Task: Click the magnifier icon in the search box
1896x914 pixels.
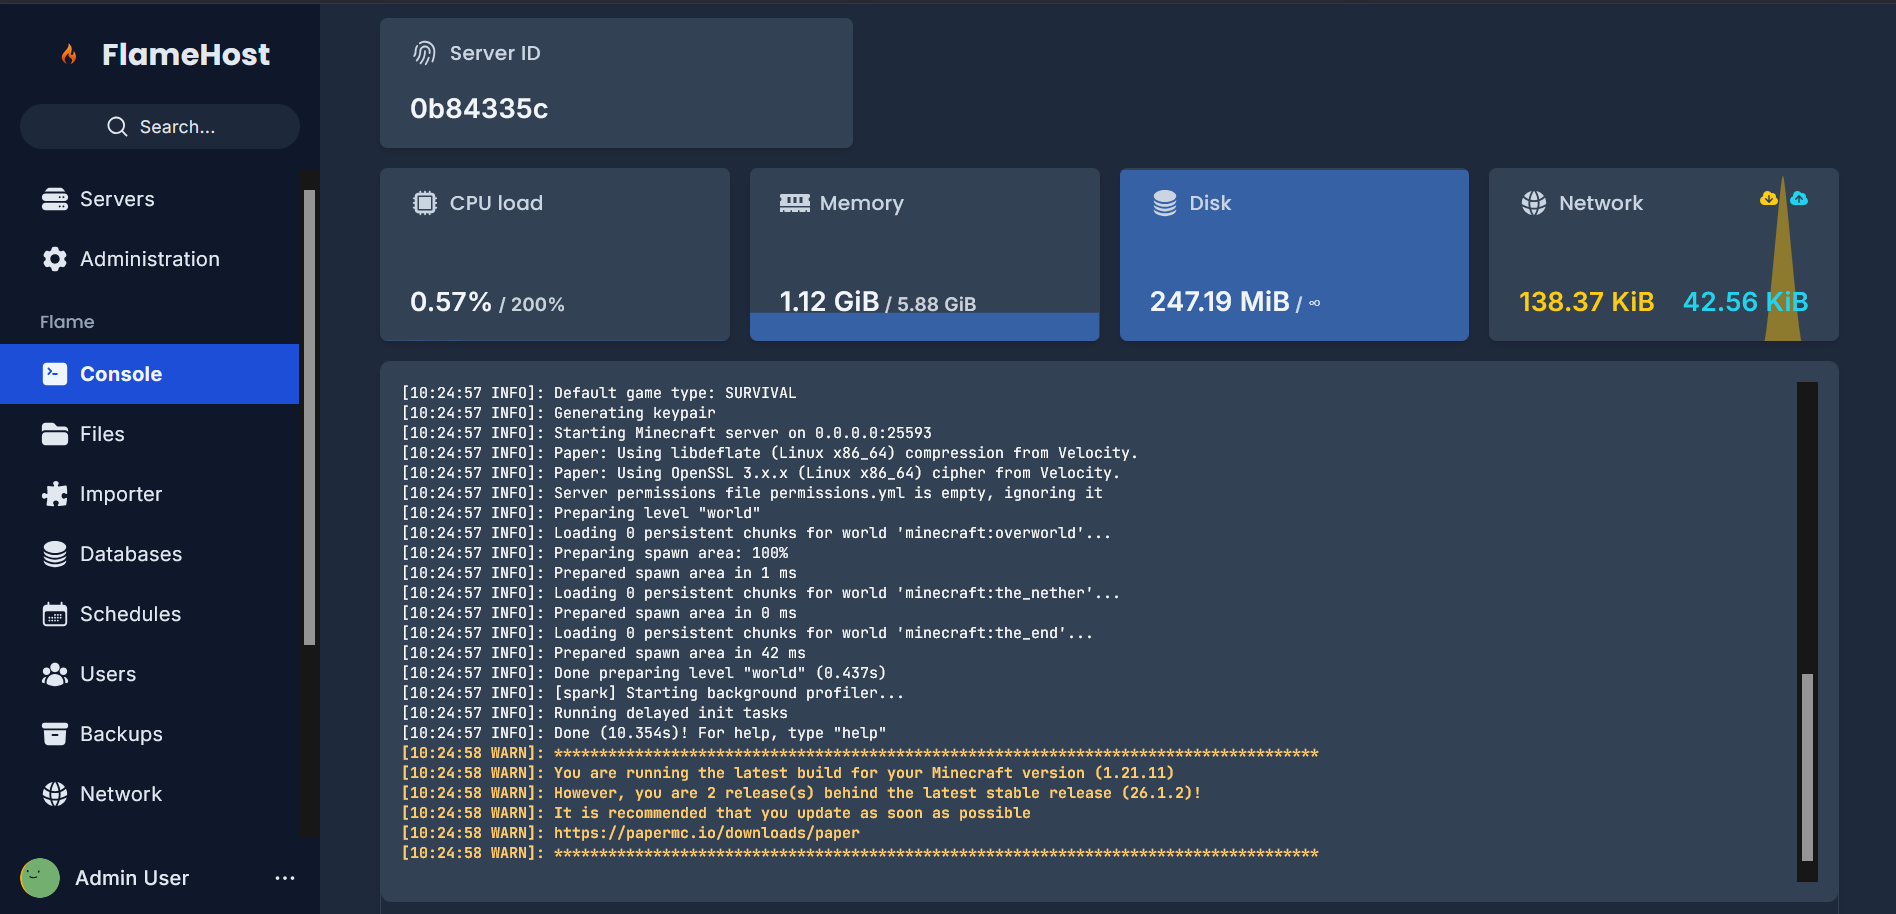Action: (117, 127)
